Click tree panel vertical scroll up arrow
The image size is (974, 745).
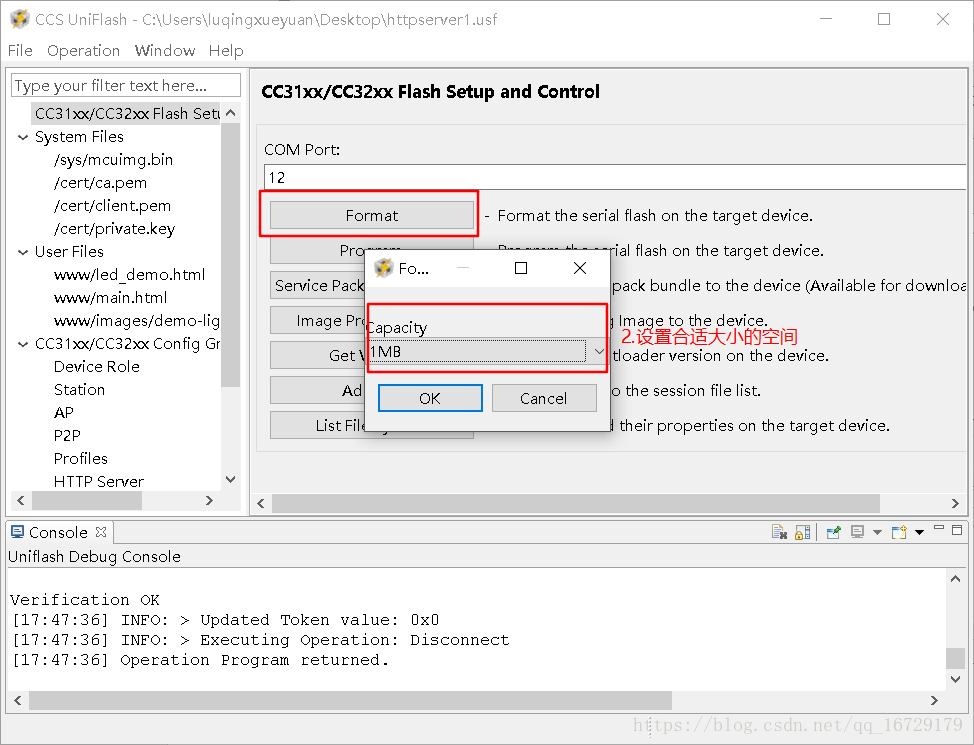pyautogui.click(x=230, y=113)
